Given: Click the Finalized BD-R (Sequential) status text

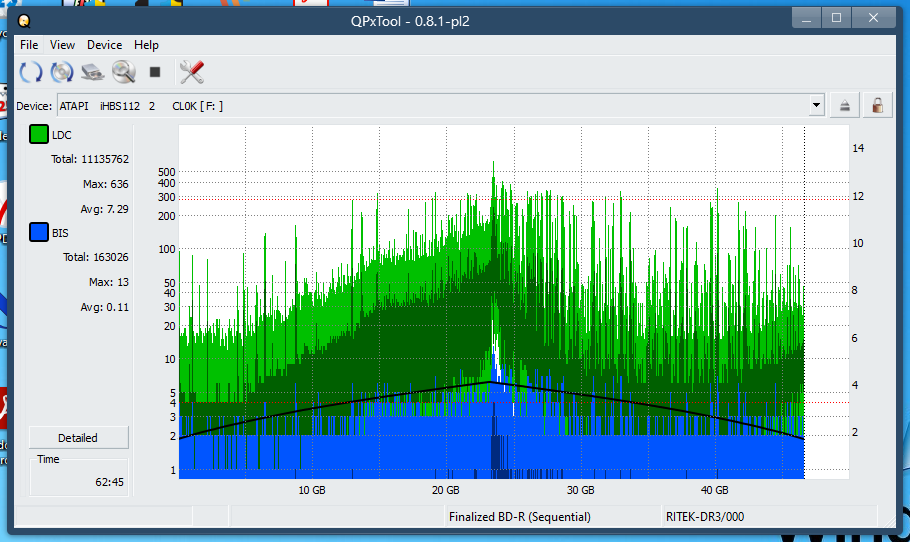Looking at the screenshot, I should (519, 516).
